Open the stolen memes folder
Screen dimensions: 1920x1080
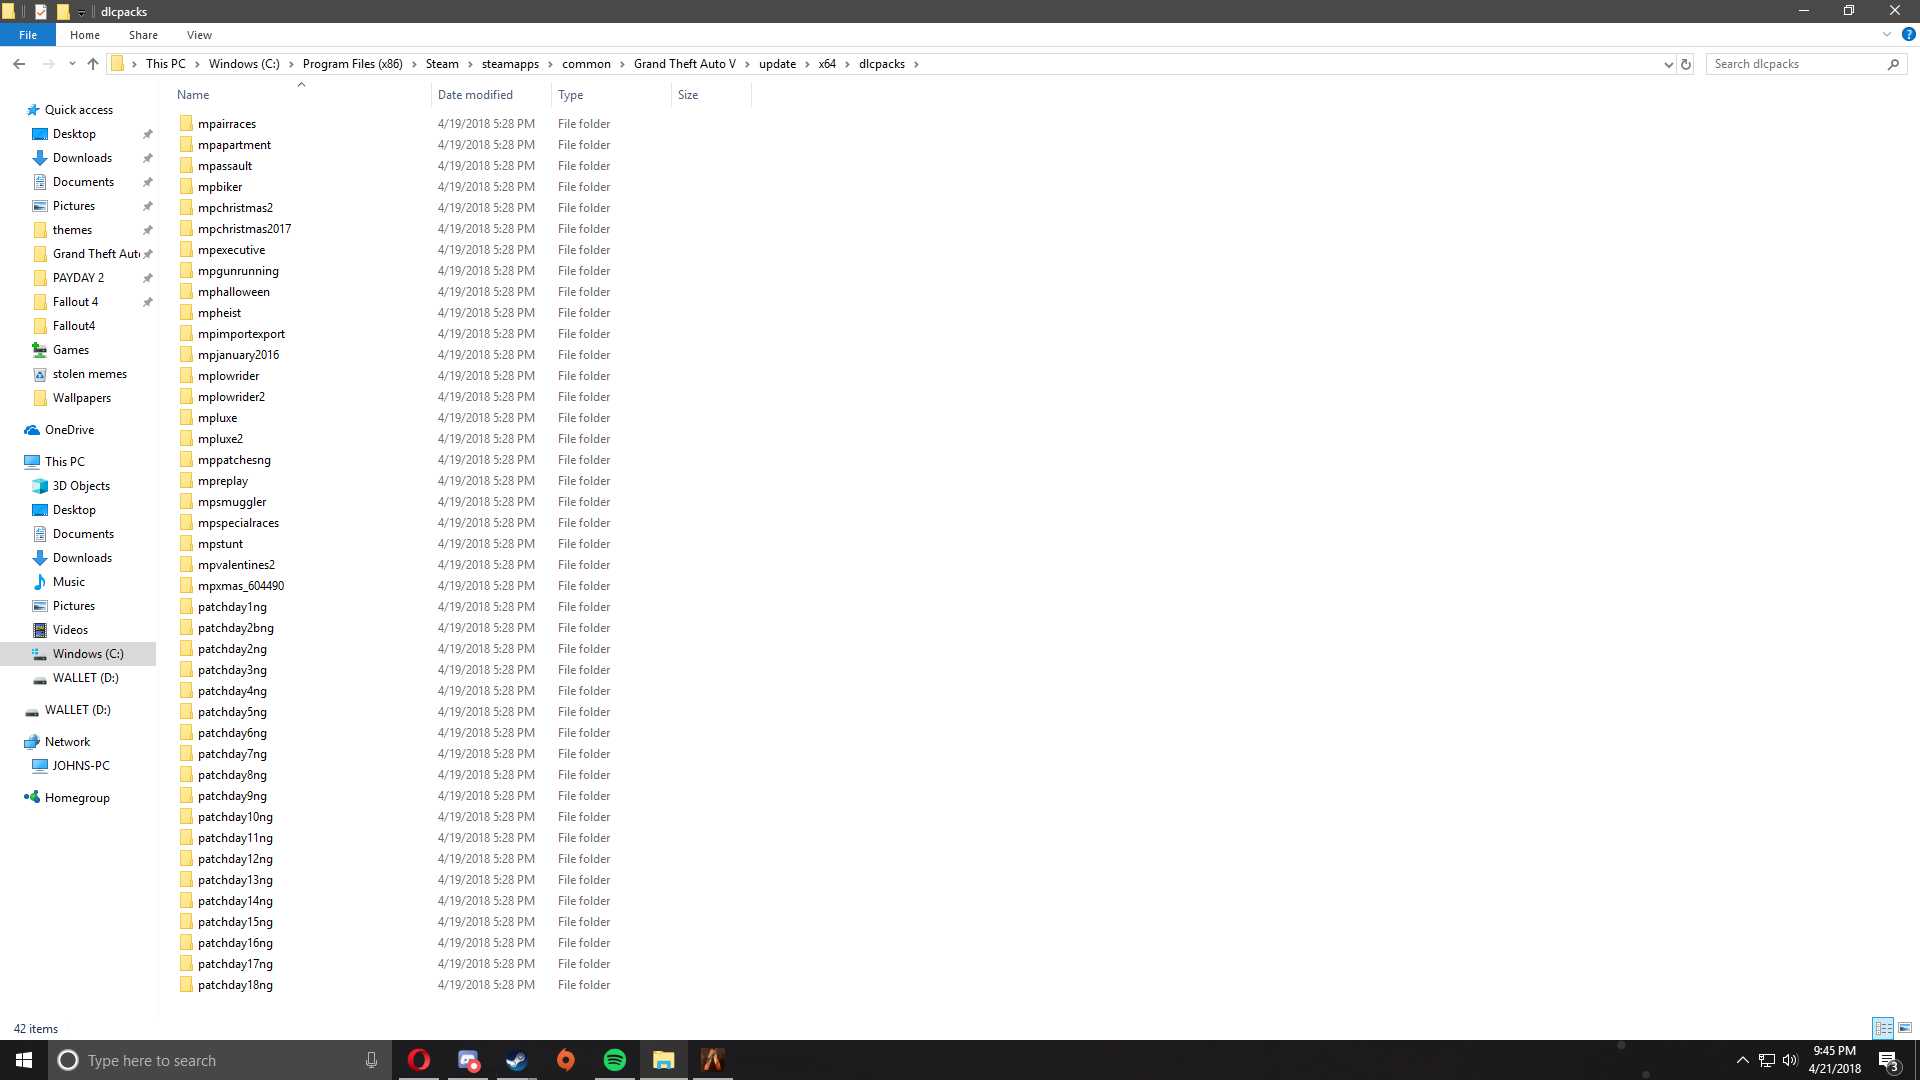tap(89, 374)
